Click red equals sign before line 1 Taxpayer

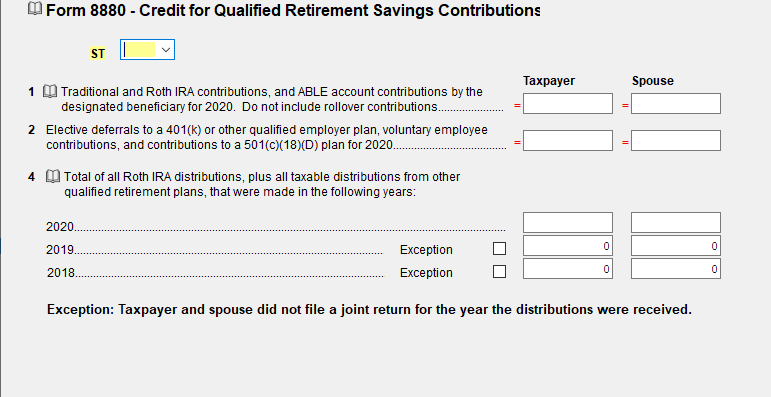(x=517, y=105)
